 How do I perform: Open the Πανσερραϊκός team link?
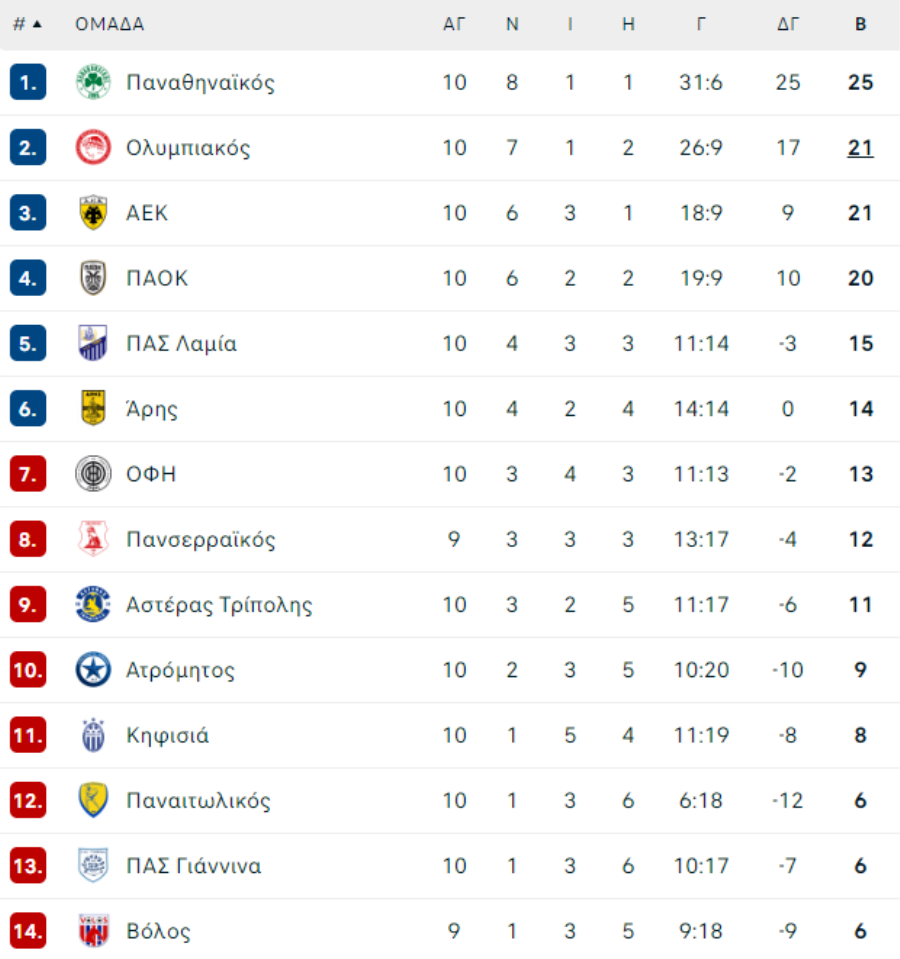200,539
